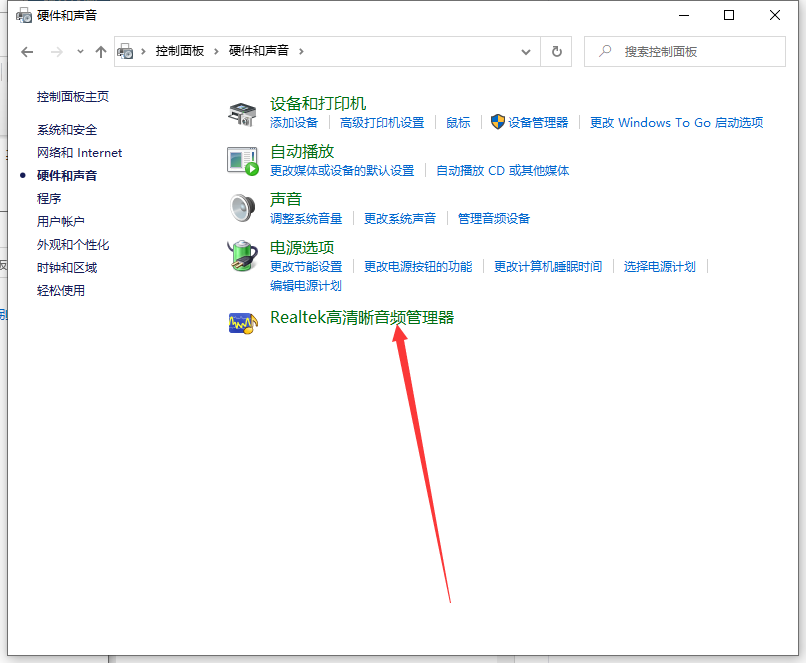806x663 pixels.
Task: Click the 管理音频设备 link
Action: tap(494, 219)
